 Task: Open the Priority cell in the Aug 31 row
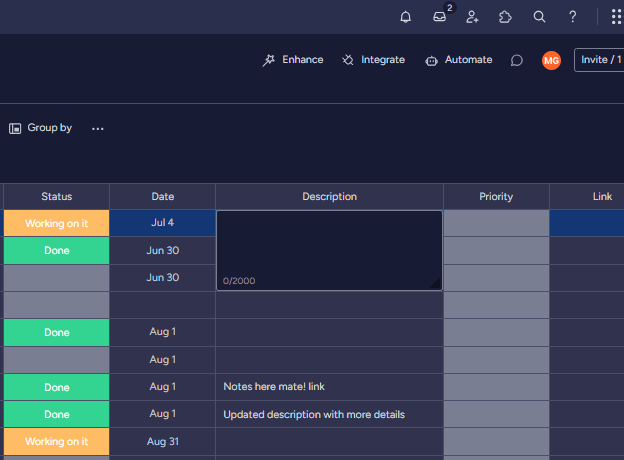[496, 442]
